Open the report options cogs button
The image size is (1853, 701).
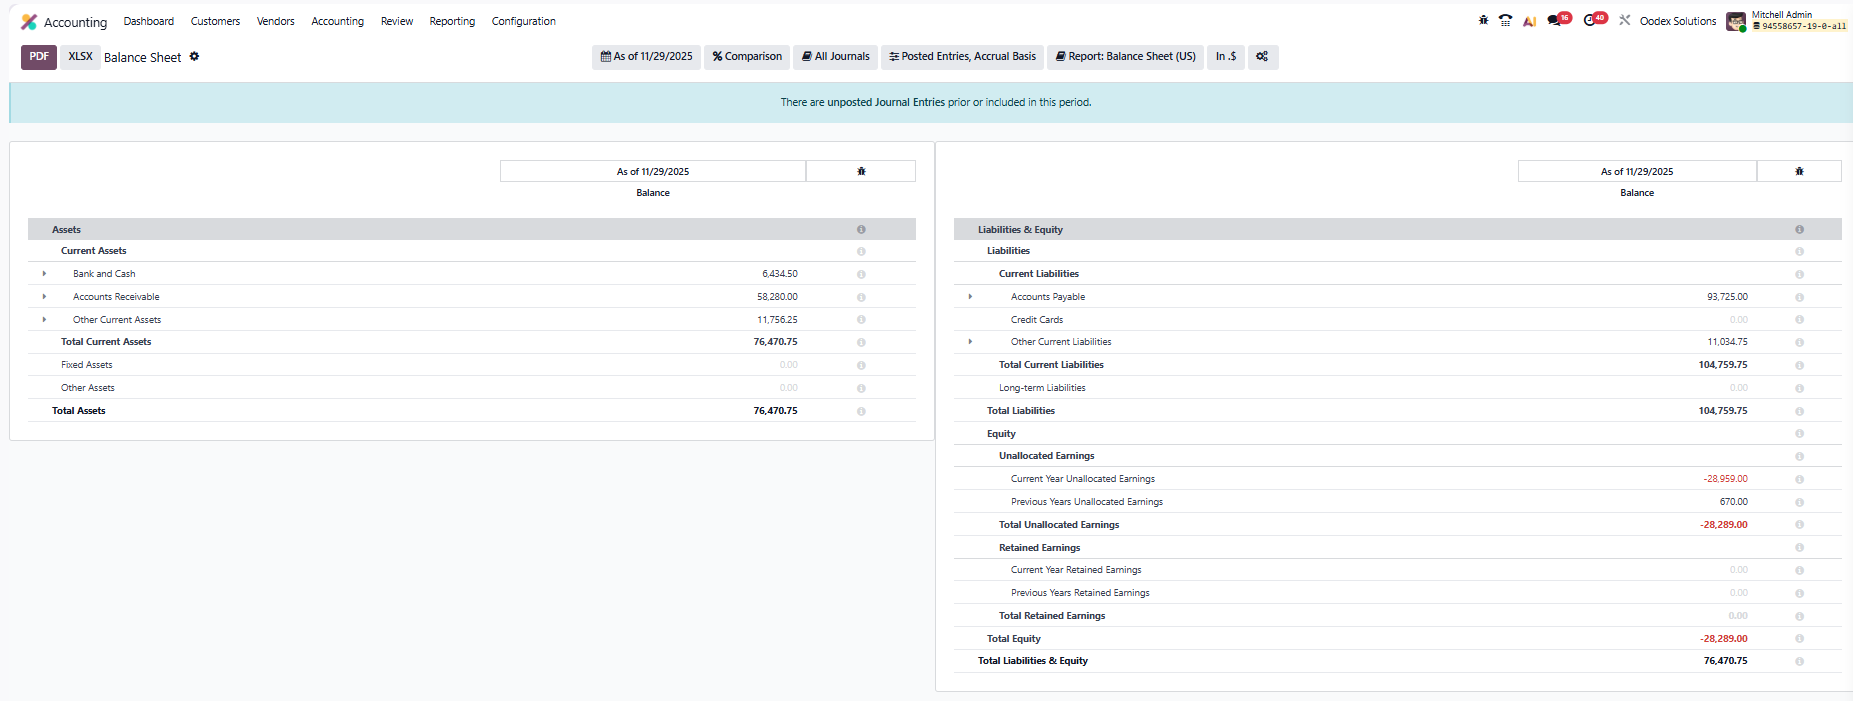[x=1262, y=57]
